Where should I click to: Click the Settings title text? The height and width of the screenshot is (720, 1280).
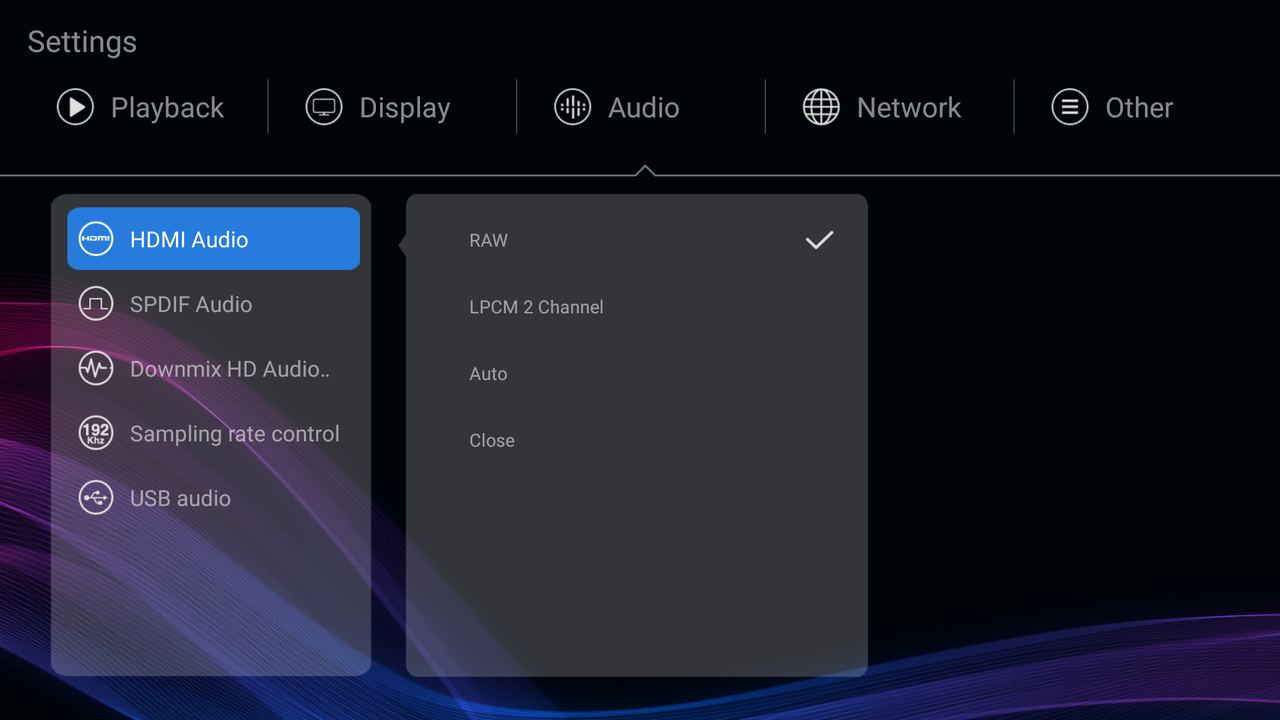coord(82,42)
